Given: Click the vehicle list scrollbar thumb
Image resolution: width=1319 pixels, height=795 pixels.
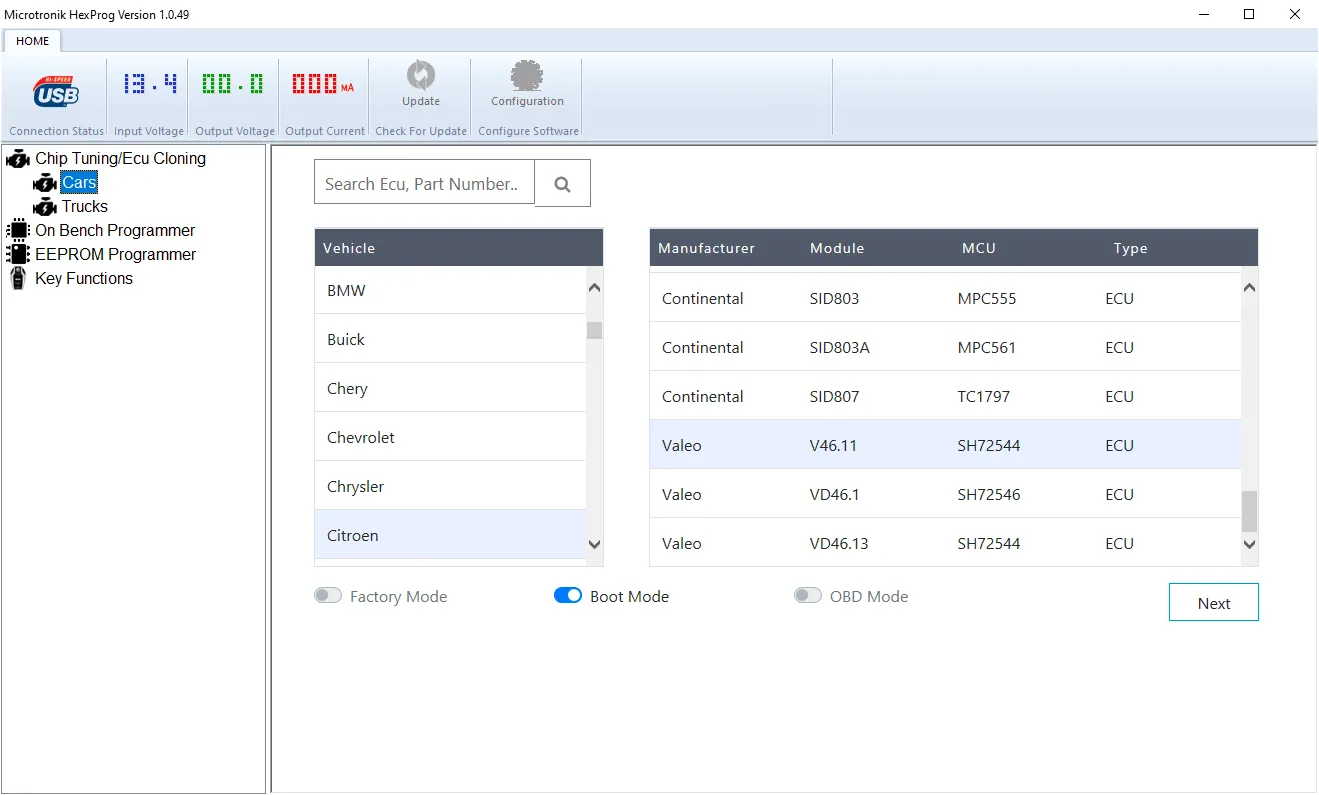Looking at the screenshot, I should pos(594,330).
